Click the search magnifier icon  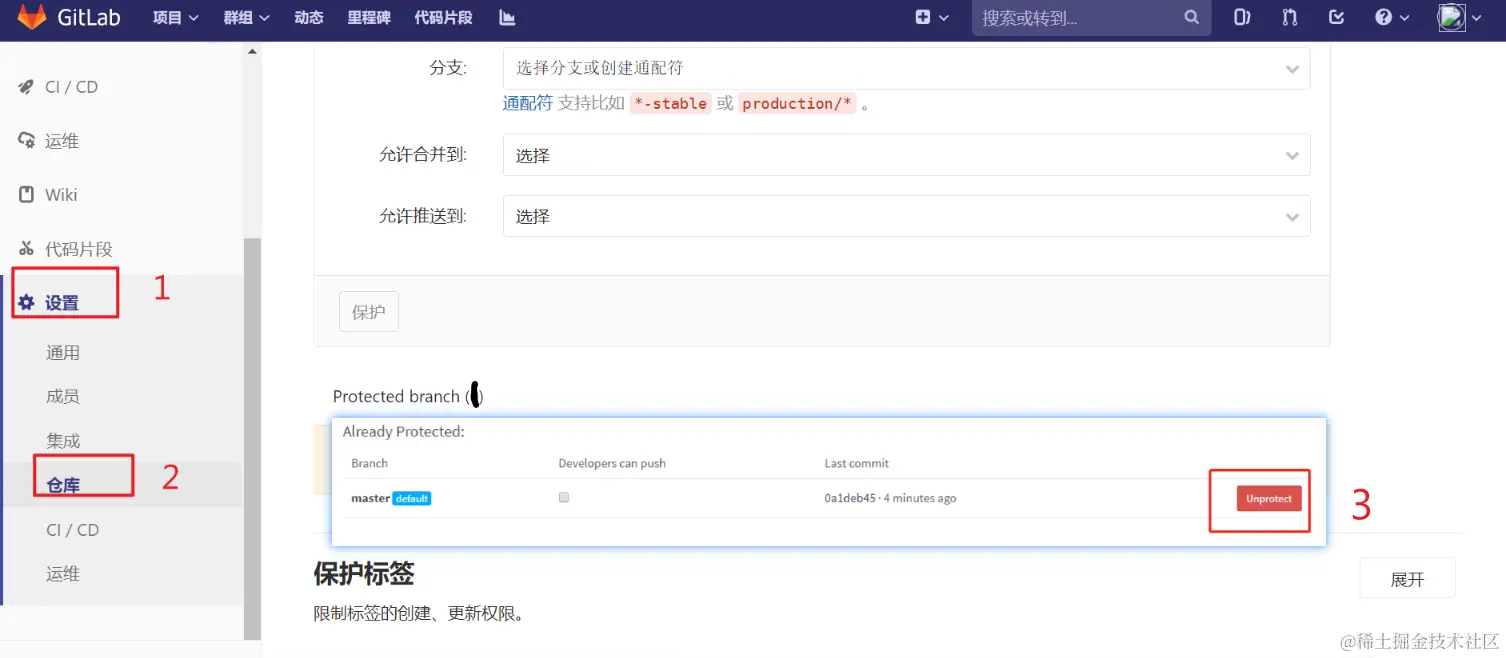(1191, 17)
